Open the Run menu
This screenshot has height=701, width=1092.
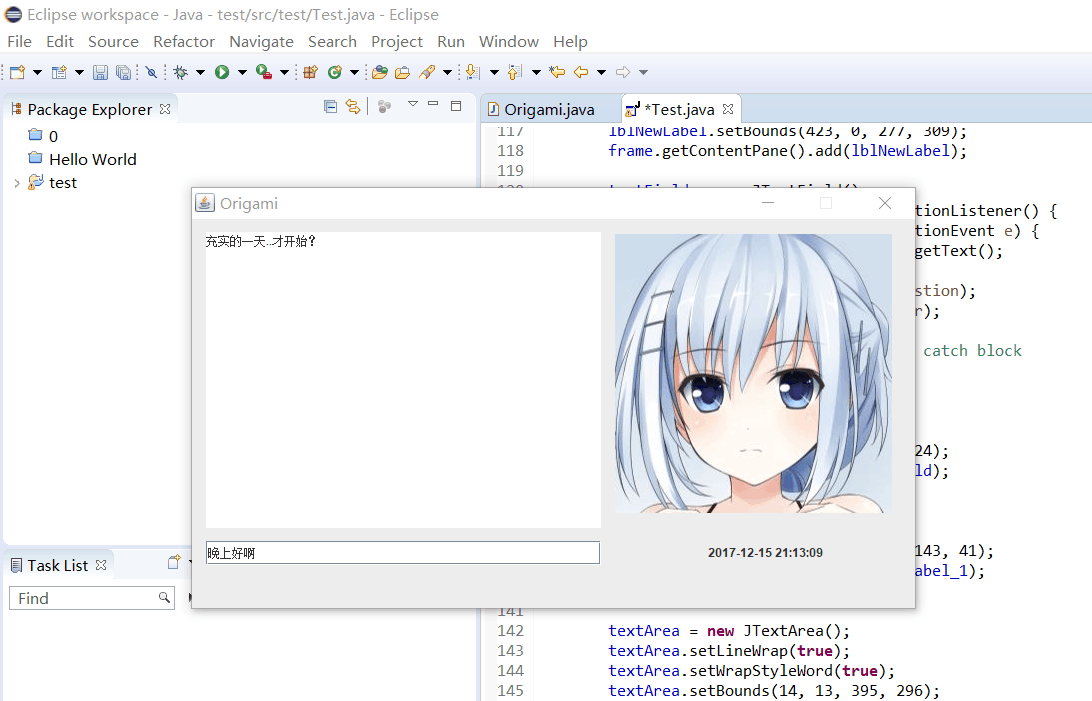[x=451, y=42]
